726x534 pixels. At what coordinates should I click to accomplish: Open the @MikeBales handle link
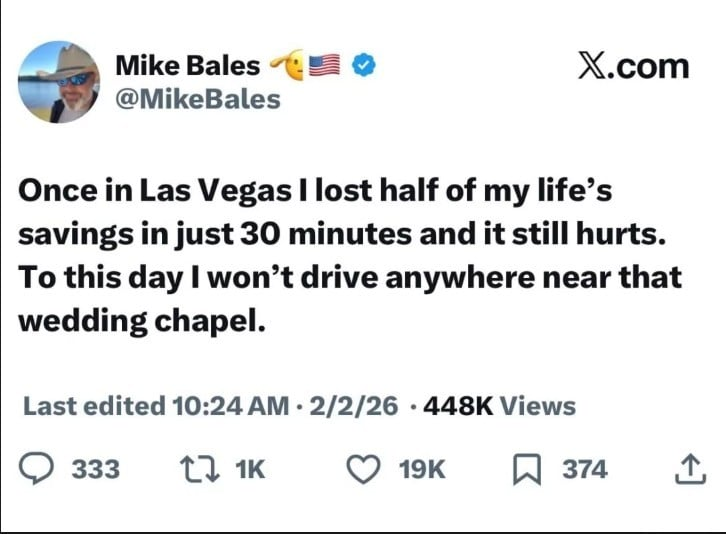click(198, 100)
